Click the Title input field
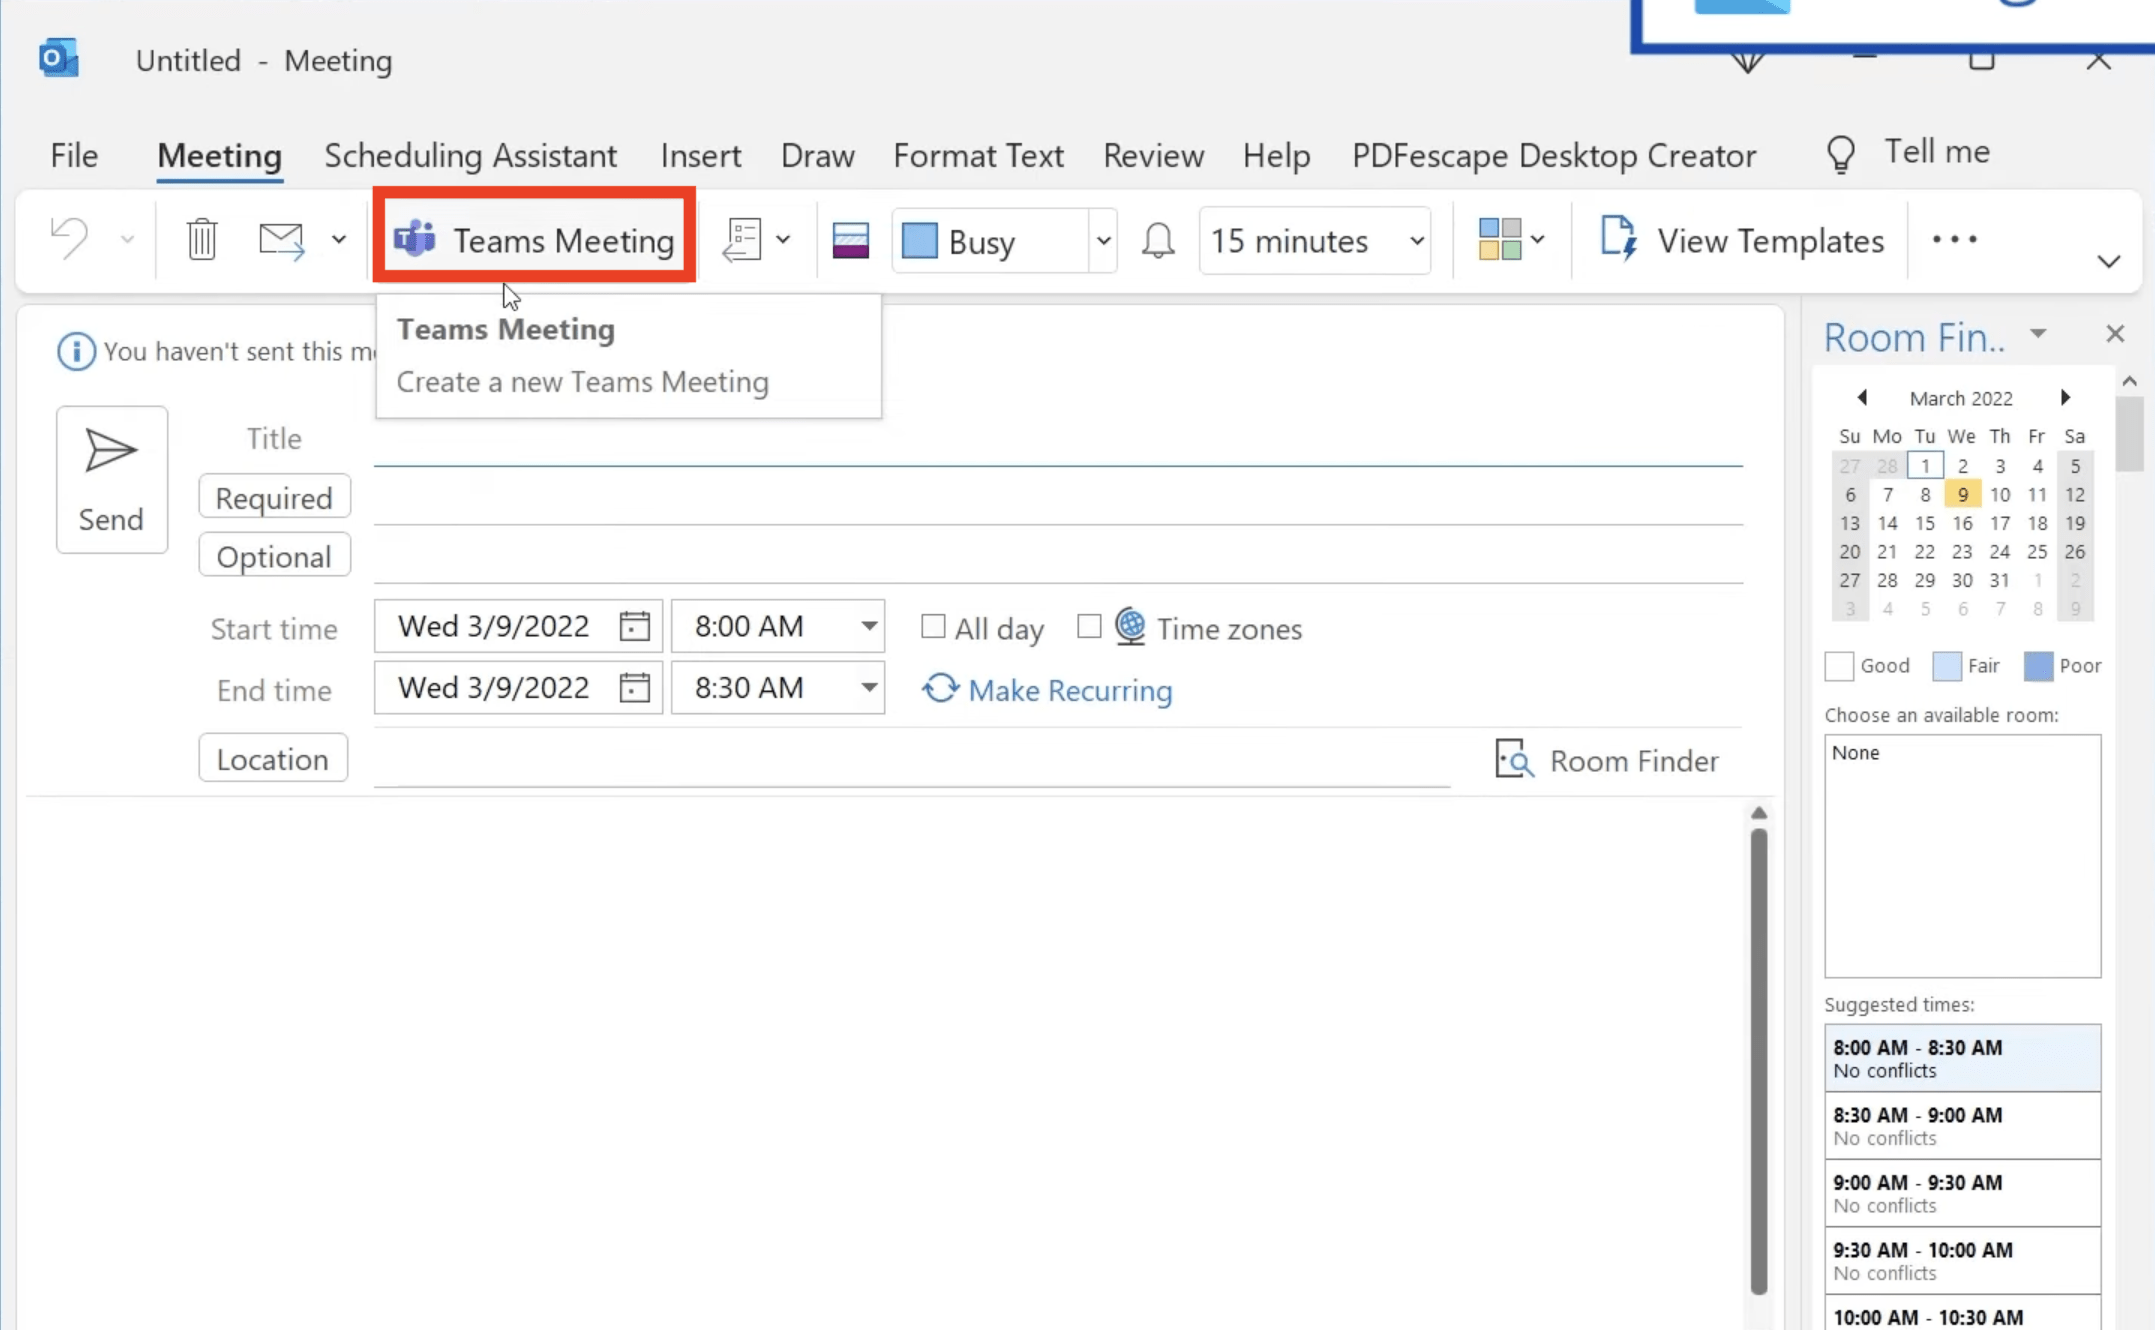The height and width of the screenshot is (1330, 2155). pyautogui.click(x=1058, y=441)
